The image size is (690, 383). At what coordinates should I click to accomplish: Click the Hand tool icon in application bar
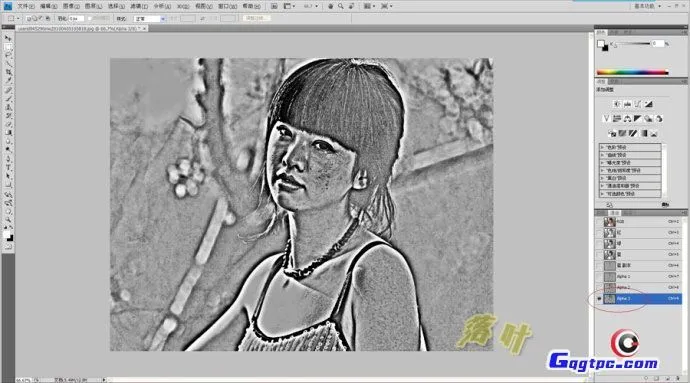coord(330,6)
